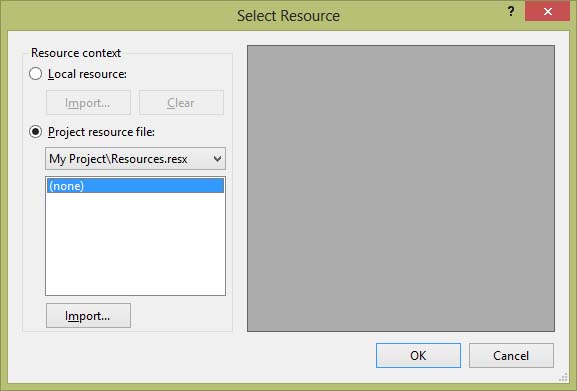Click the greyed-out Import button under Local resource
Viewport: 577px width, 391px height.
point(88,103)
